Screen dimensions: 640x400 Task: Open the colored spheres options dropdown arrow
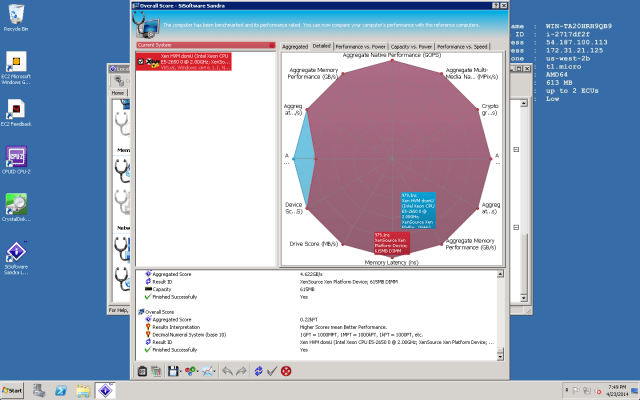[198, 371]
